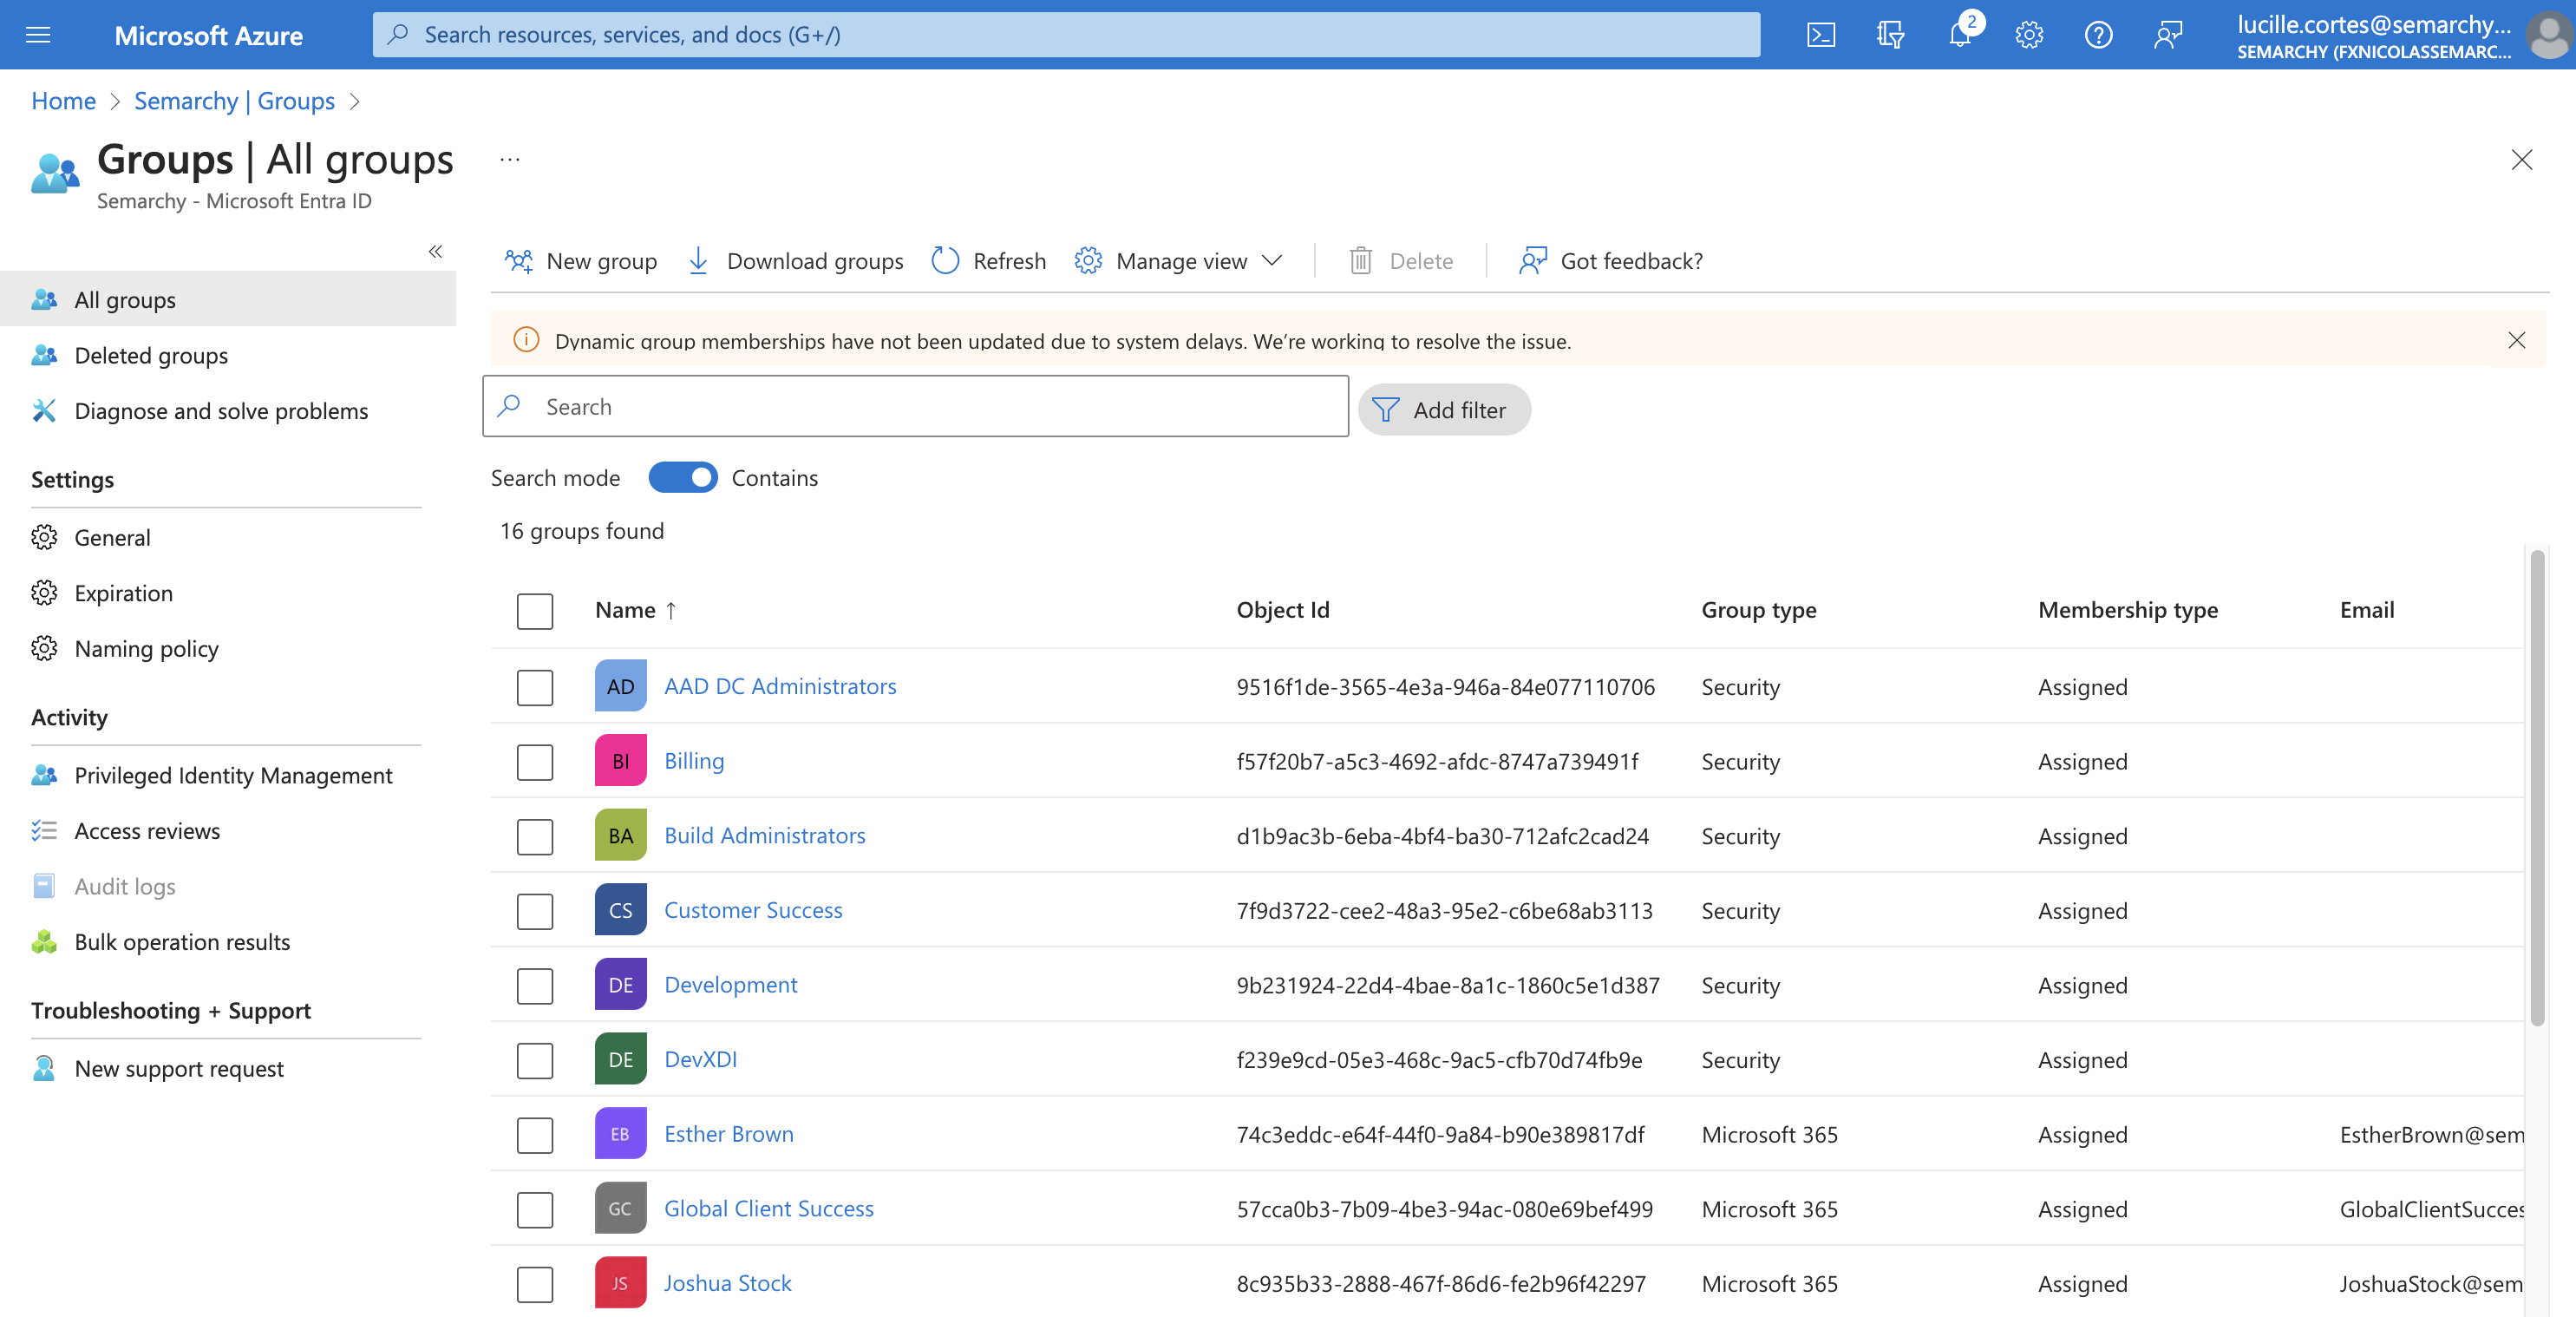Open the AAD DC Administrators group
The image size is (2576, 1317).
(x=779, y=684)
